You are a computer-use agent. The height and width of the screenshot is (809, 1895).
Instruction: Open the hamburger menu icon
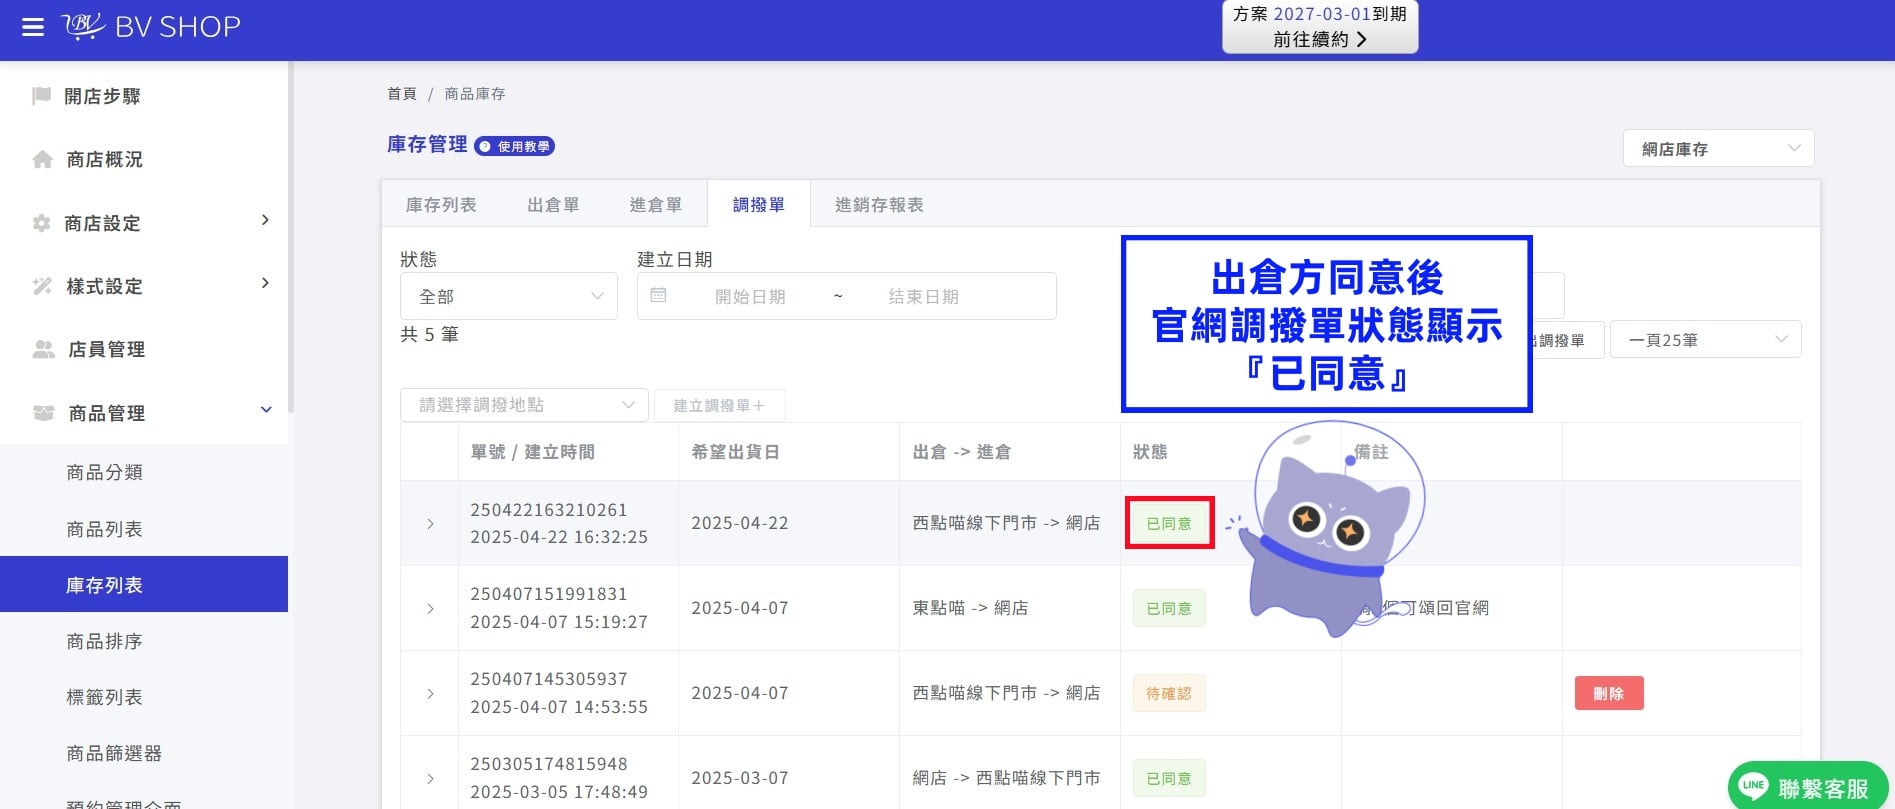[33, 27]
